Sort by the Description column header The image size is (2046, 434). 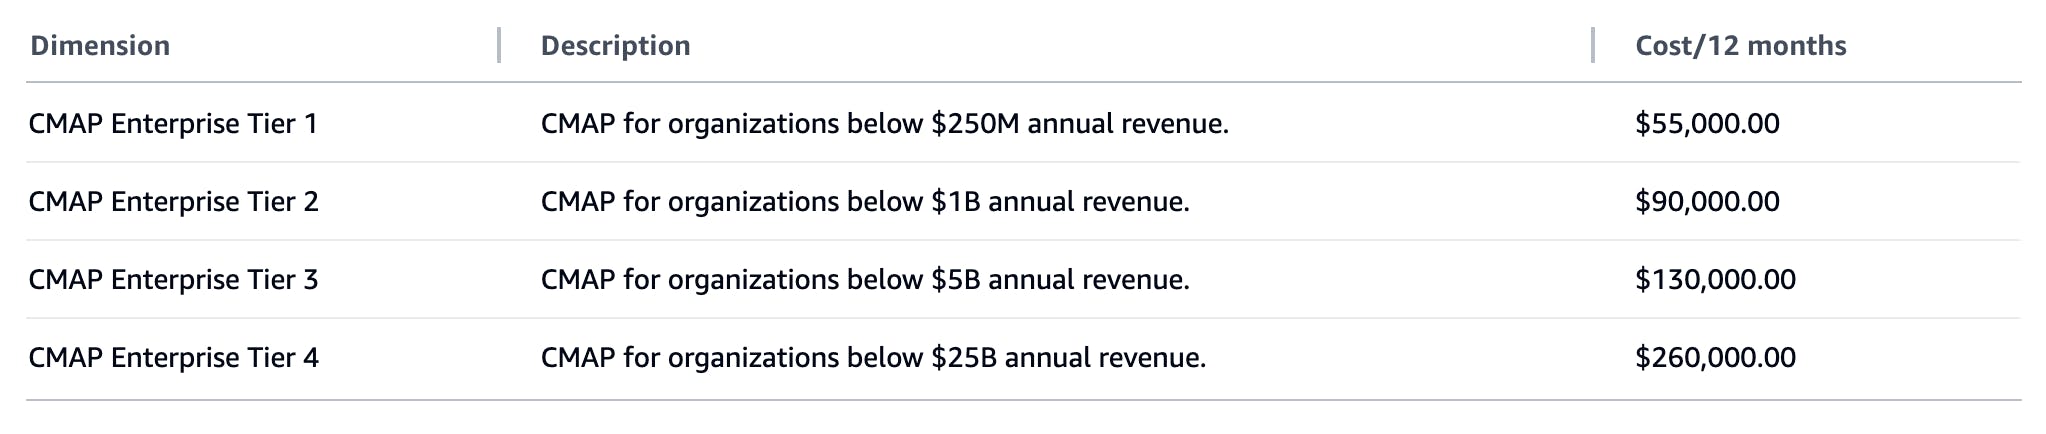615,46
